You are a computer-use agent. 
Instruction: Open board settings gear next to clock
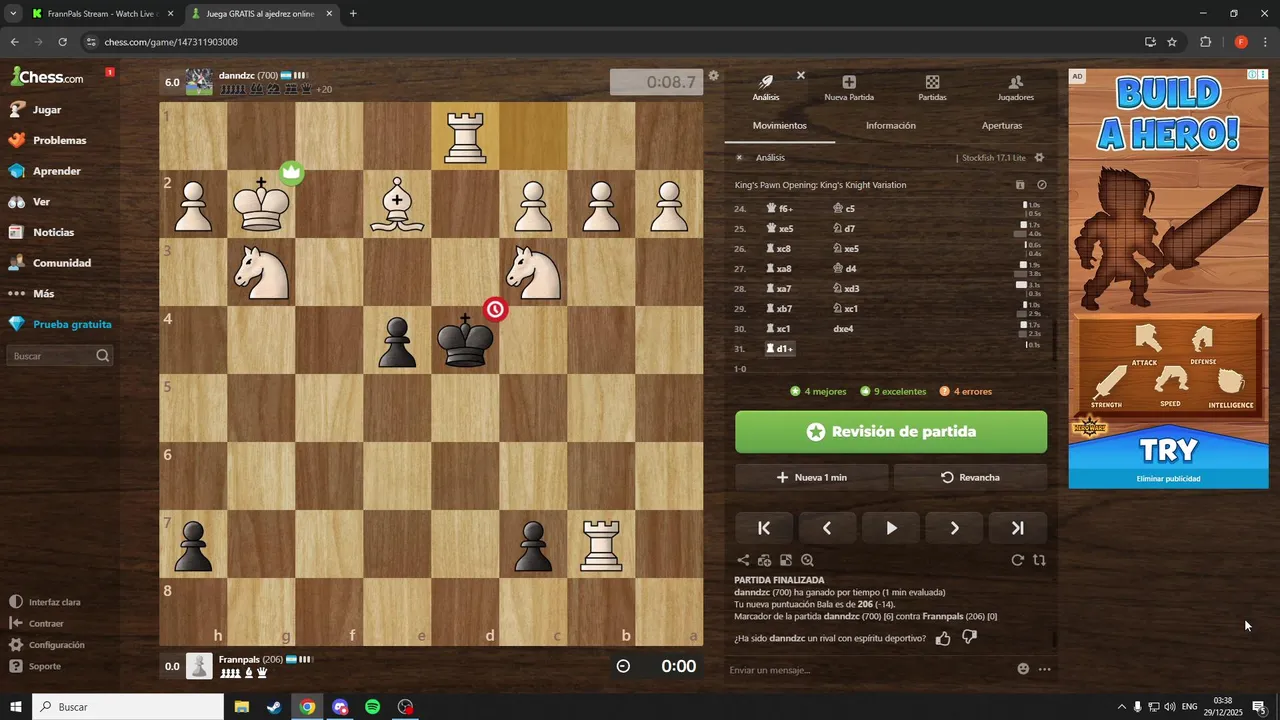point(713,76)
